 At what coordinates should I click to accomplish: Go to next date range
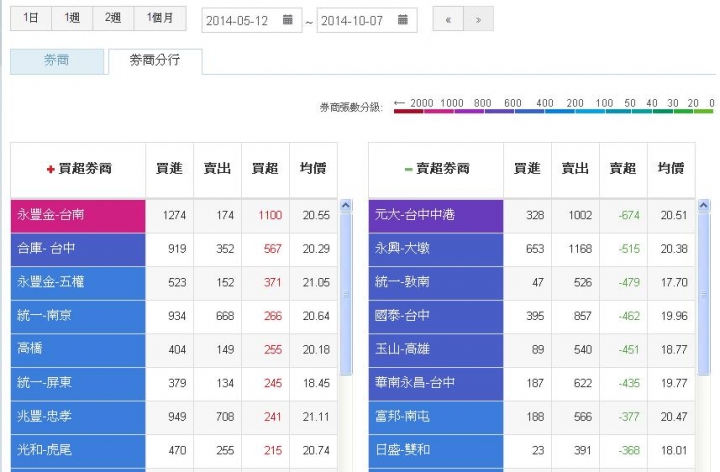click(x=478, y=19)
